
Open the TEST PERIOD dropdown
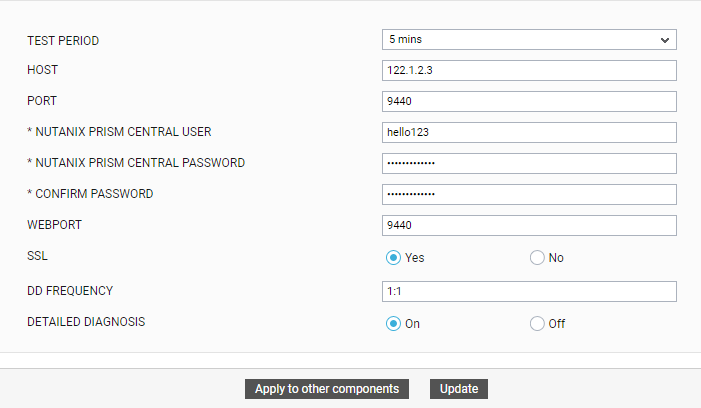click(x=529, y=39)
